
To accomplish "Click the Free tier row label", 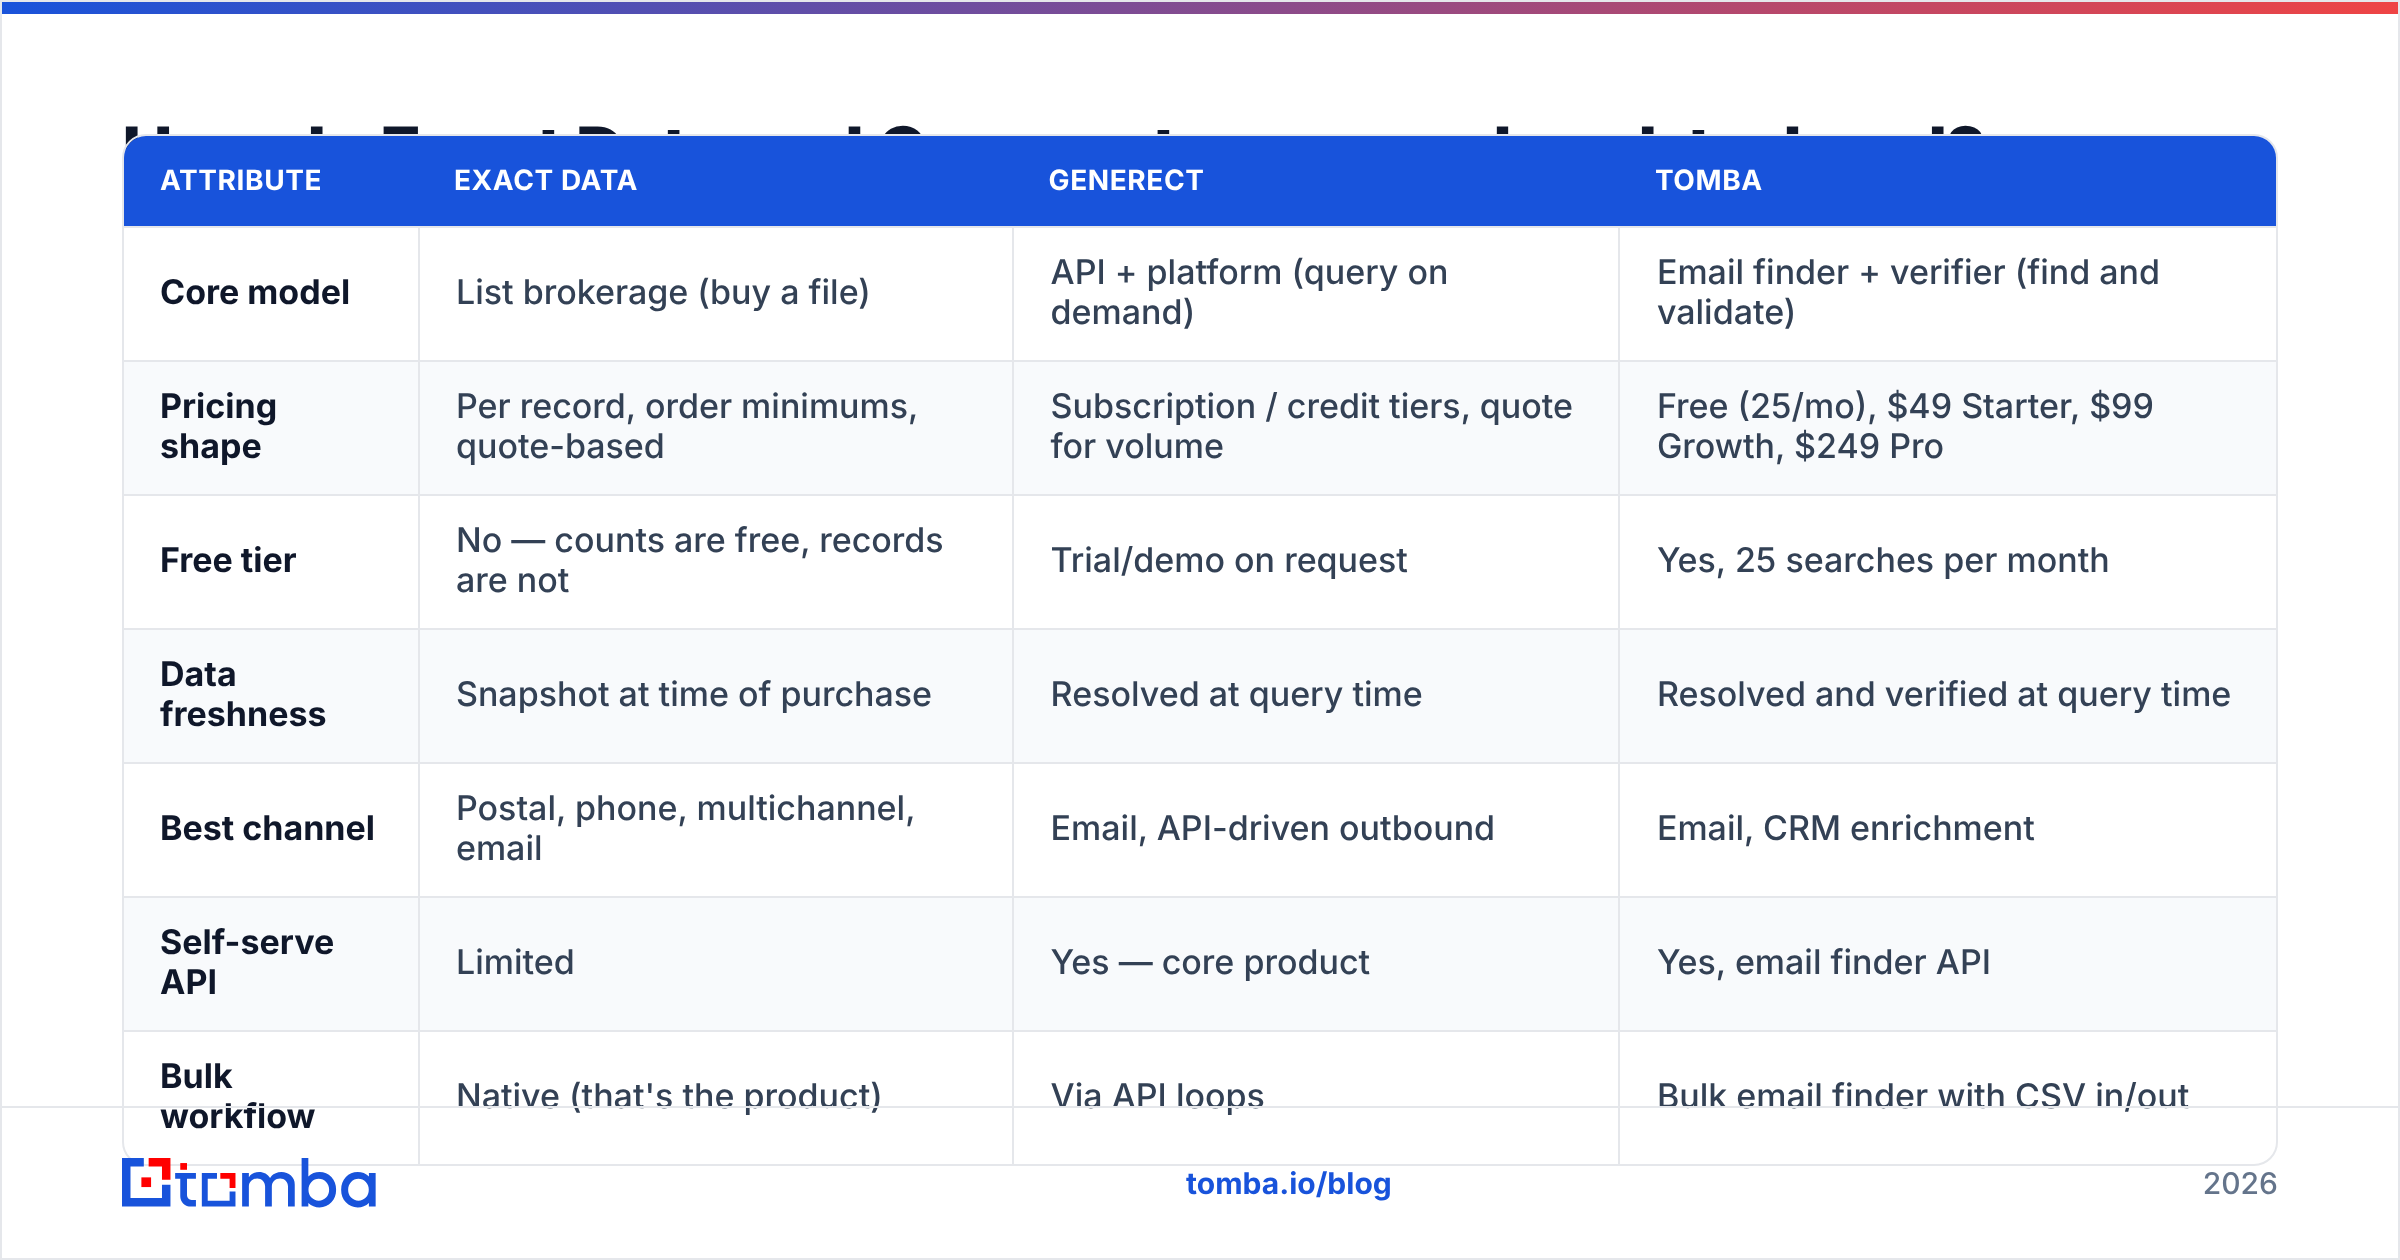I will tap(228, 560).
